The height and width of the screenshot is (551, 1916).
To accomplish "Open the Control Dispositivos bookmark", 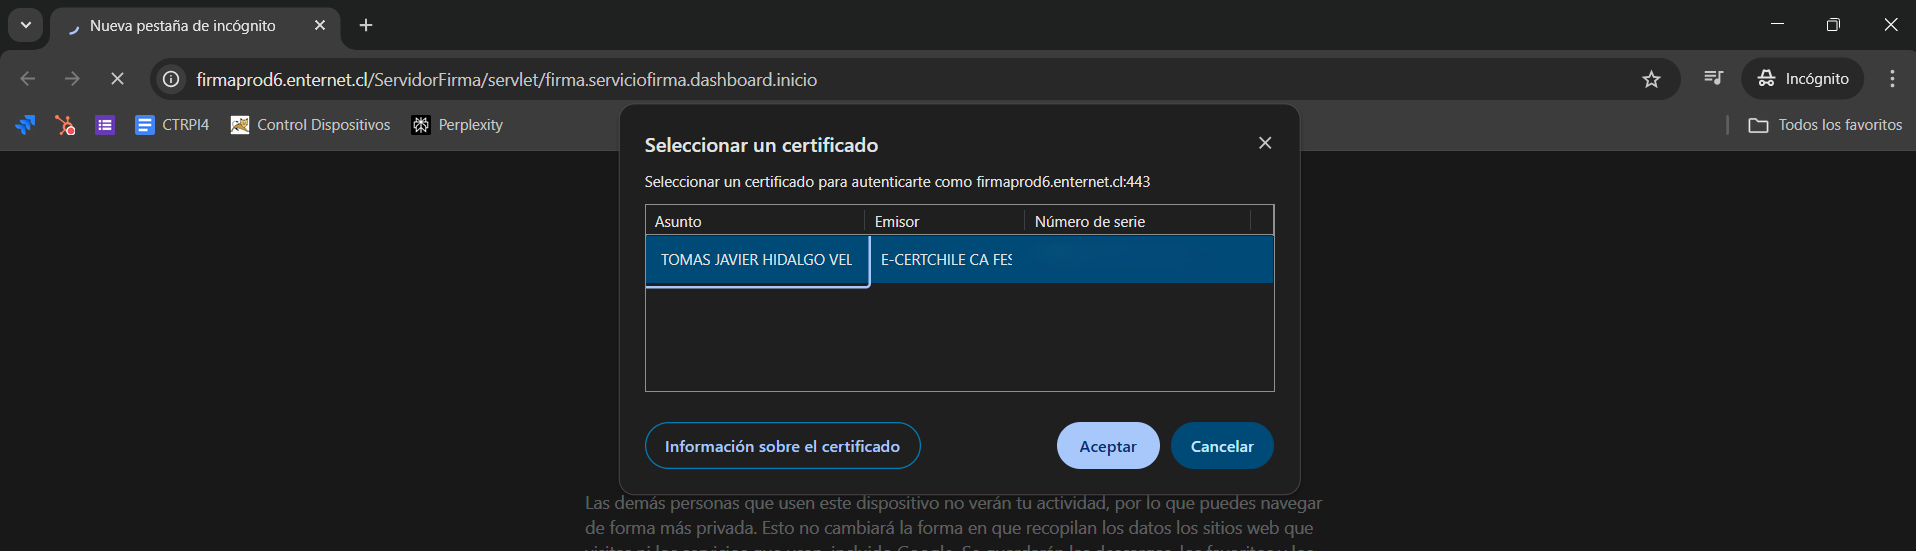I will (x=310, y=125).
